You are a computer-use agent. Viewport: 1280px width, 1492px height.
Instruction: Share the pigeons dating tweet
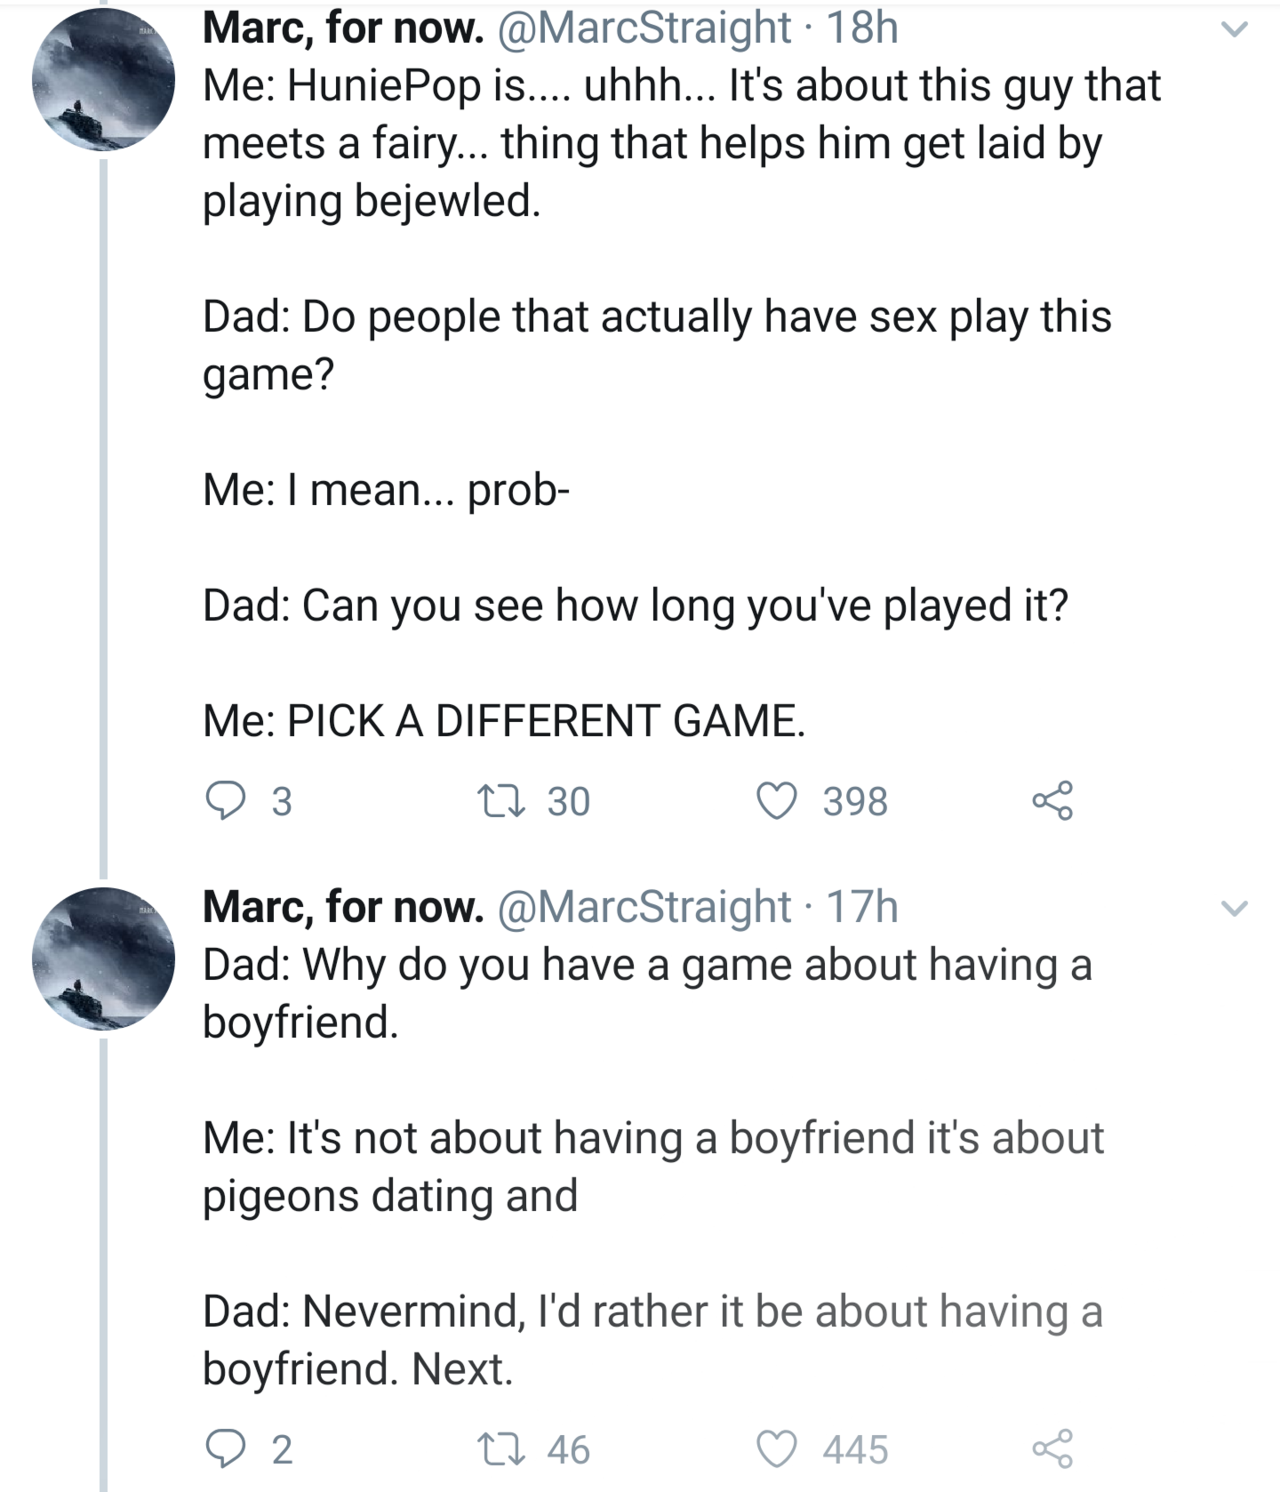[1052, 1449]
